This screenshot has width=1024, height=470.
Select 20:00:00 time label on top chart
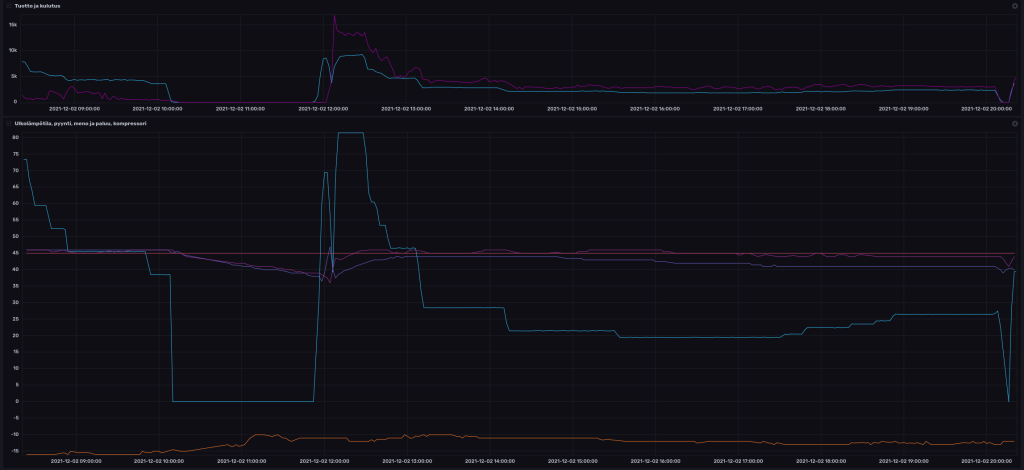click(x=985, y=108)
